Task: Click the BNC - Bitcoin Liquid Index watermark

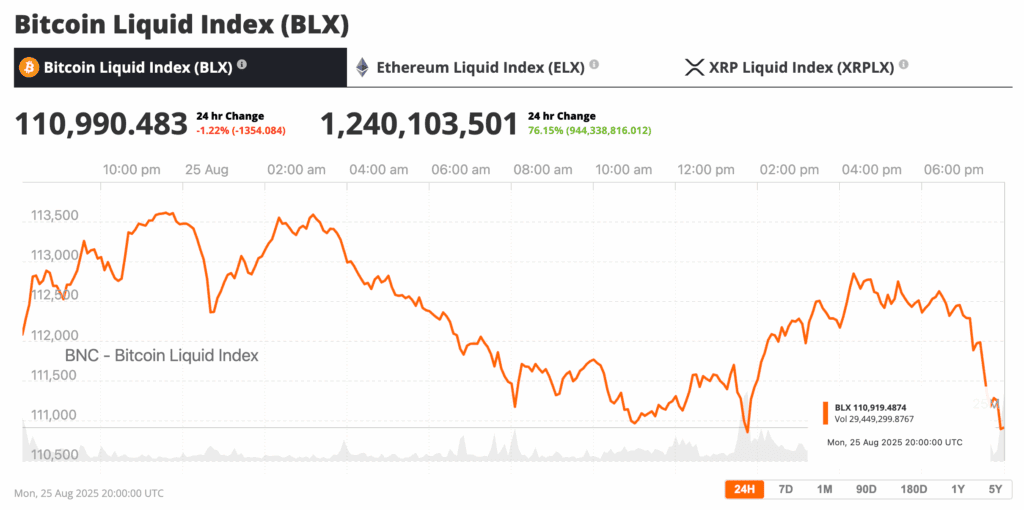Action: (x=161, y=355)
